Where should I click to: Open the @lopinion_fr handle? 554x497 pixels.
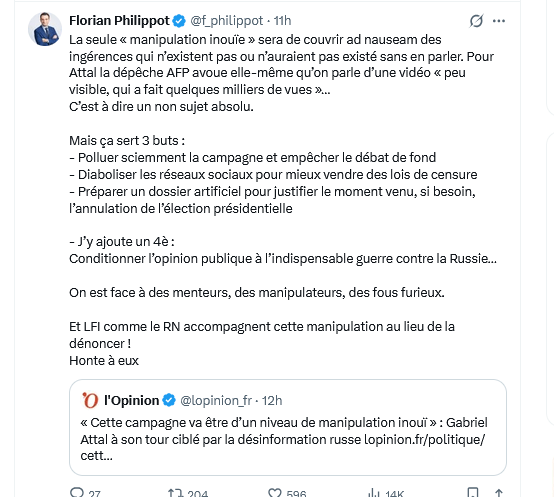(216, 401)
